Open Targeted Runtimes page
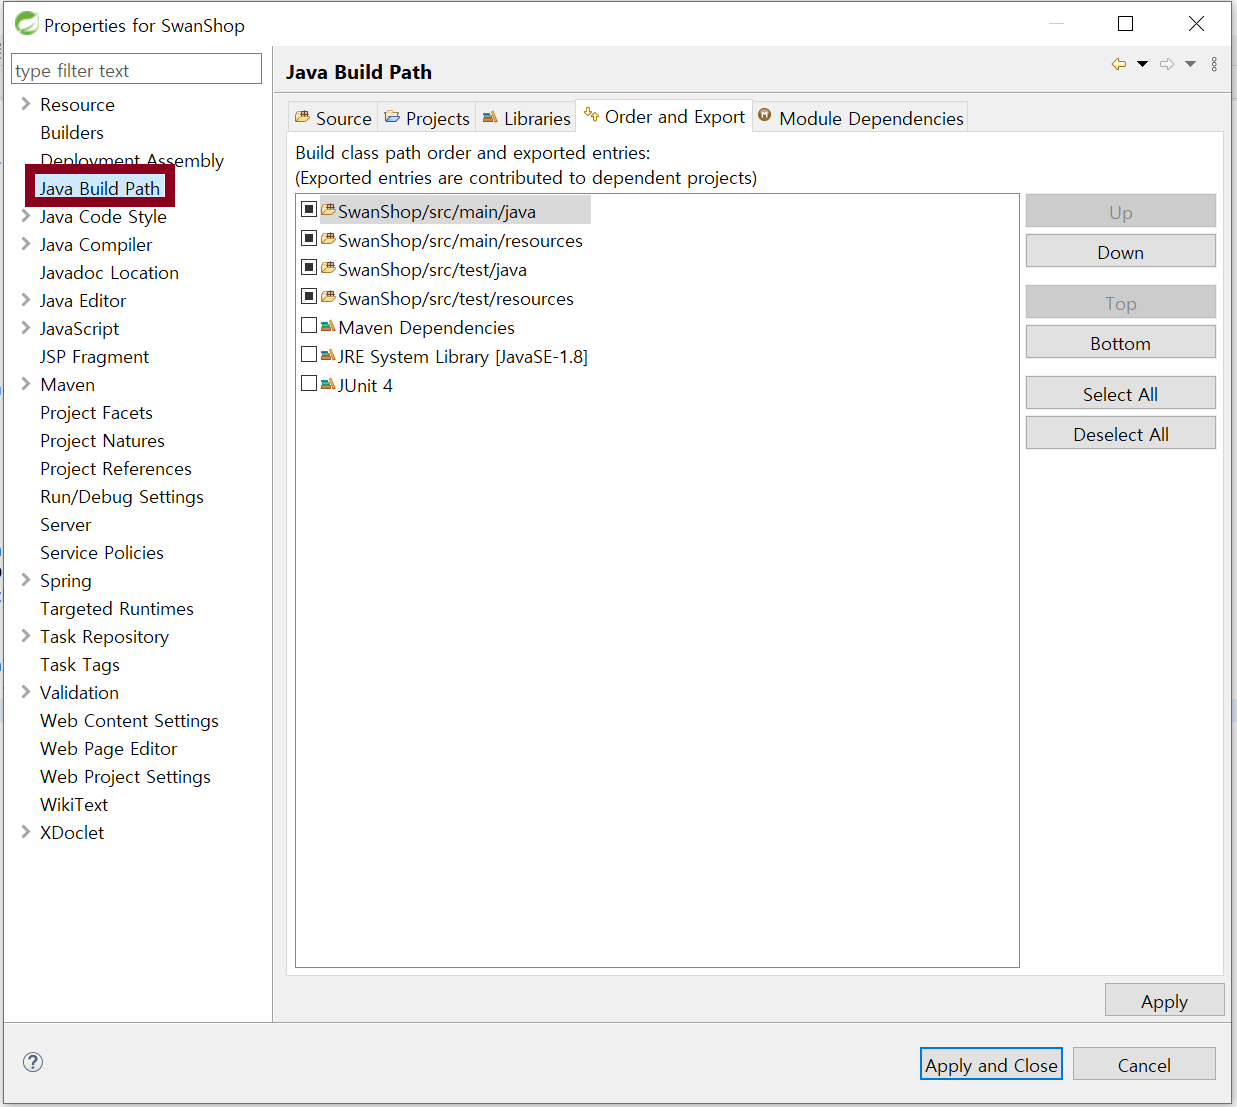 [117, 608]
